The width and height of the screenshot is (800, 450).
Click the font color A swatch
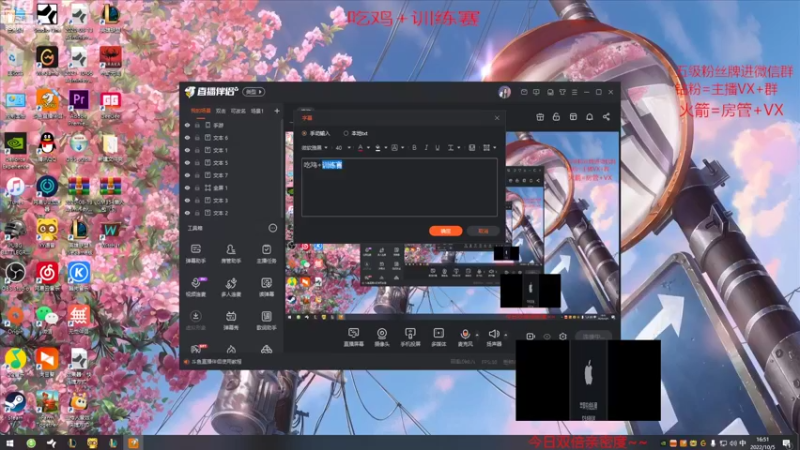click(360, 148)
